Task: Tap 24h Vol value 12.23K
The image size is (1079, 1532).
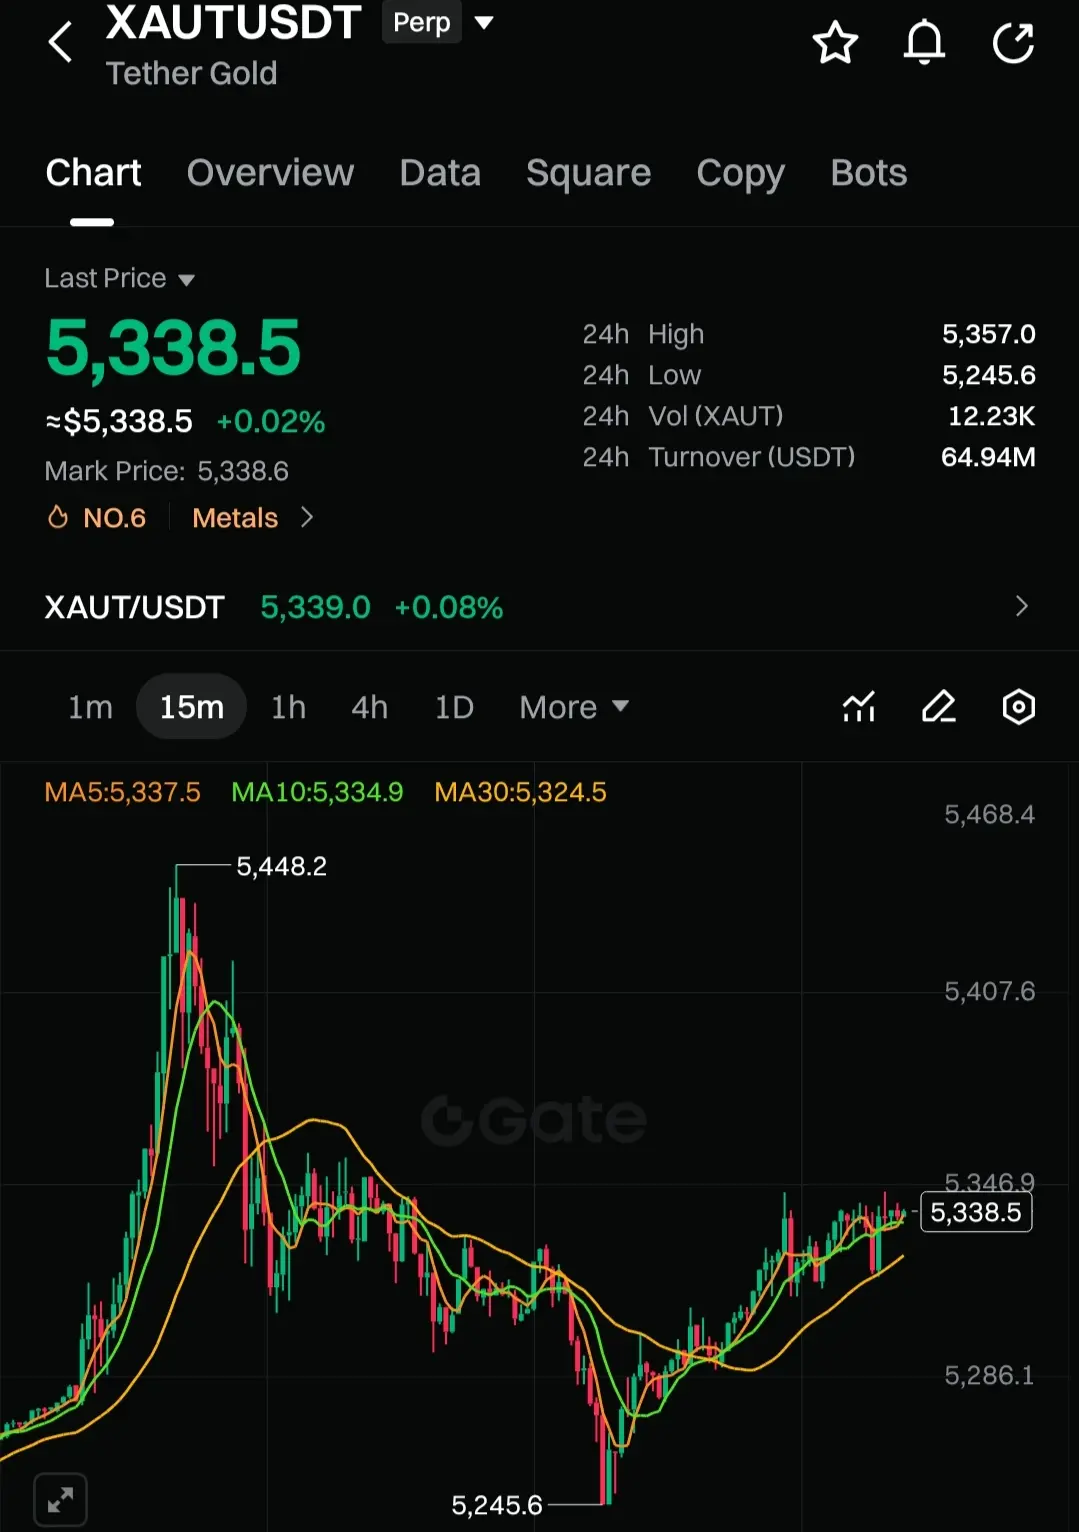Action: [x=991, y=416]
